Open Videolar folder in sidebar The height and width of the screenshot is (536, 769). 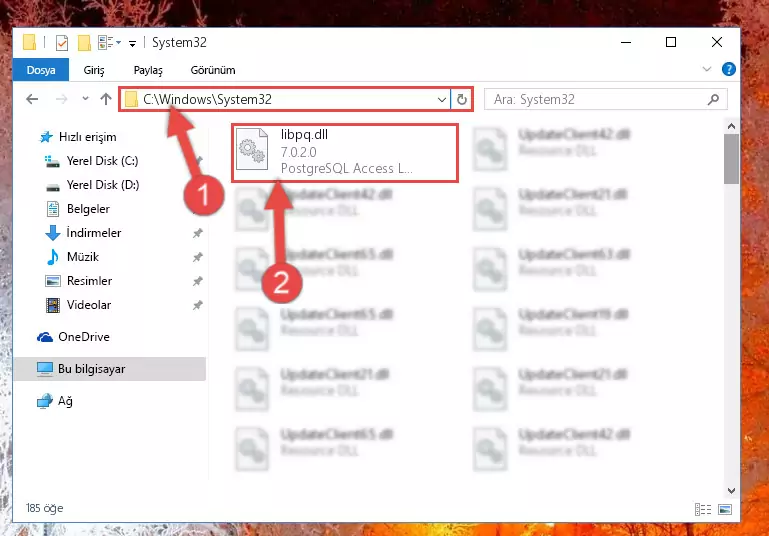(x=89, y=305)
